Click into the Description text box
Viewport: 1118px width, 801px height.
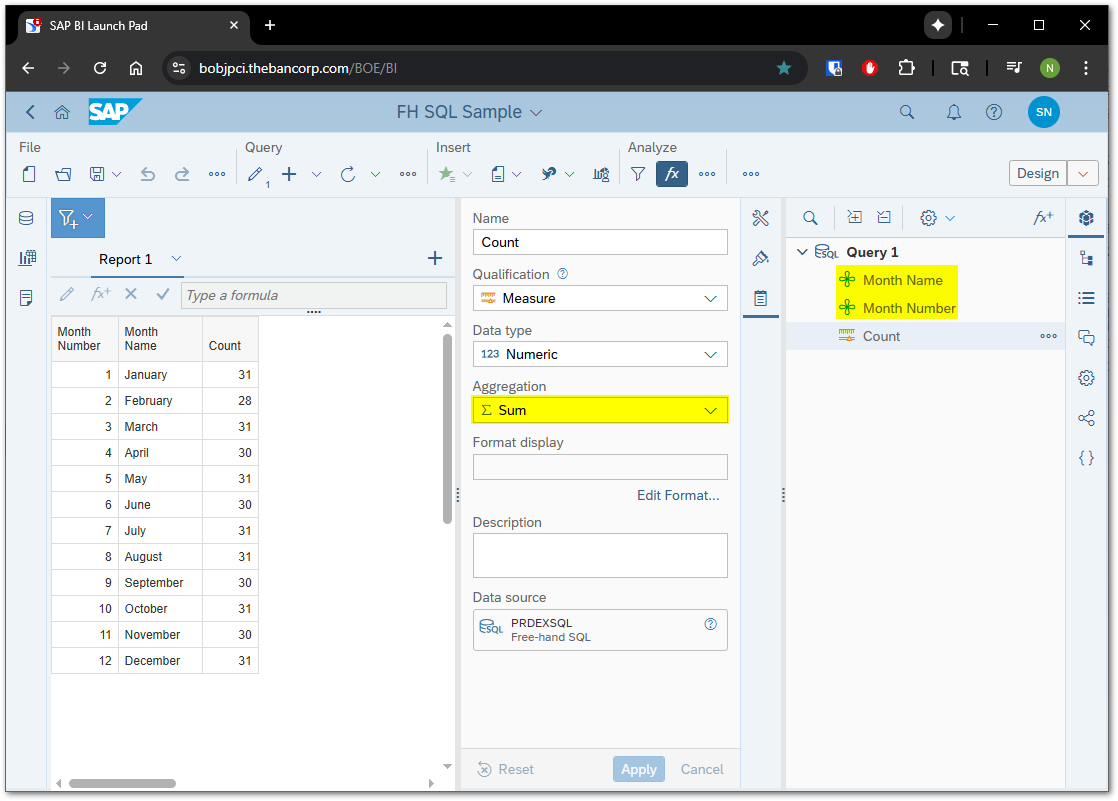tap(600, 555)
